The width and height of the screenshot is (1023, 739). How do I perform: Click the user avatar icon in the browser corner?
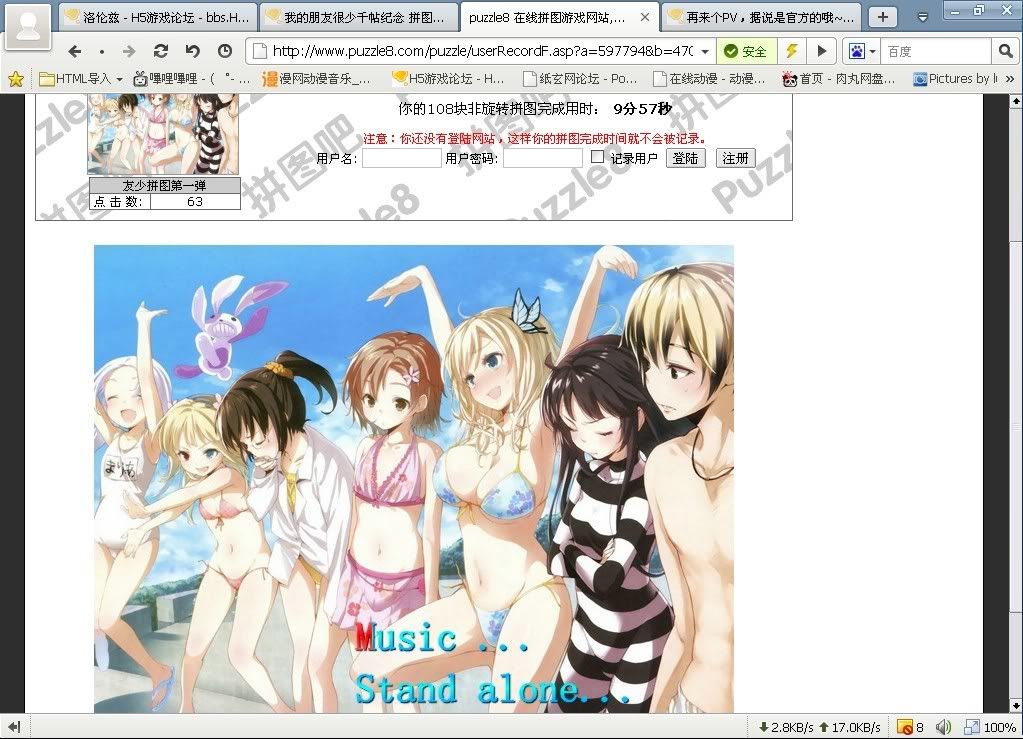tap(27, 25)
